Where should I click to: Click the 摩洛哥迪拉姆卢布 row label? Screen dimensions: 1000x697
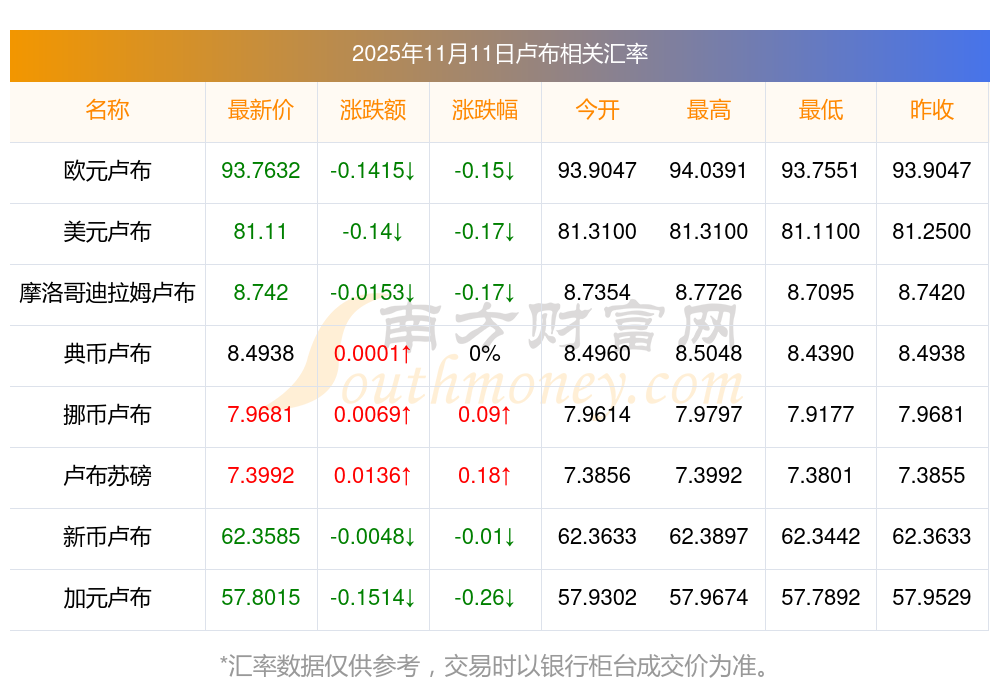[x=107, y=293]
